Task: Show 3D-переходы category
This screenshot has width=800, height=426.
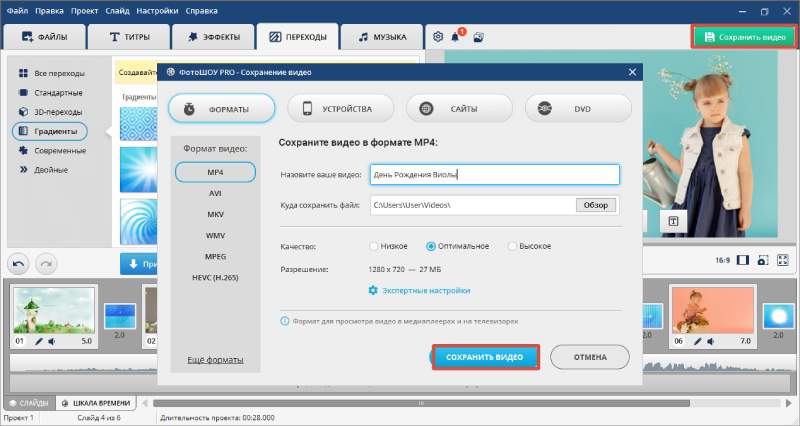Action: (x=50, y=112)
